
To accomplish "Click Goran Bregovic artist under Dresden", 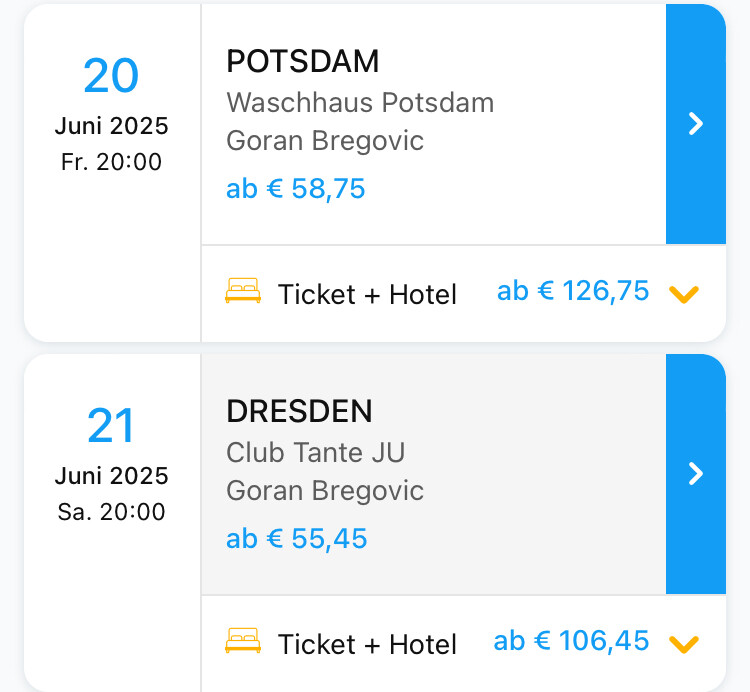I will click(x=325, y=491).
